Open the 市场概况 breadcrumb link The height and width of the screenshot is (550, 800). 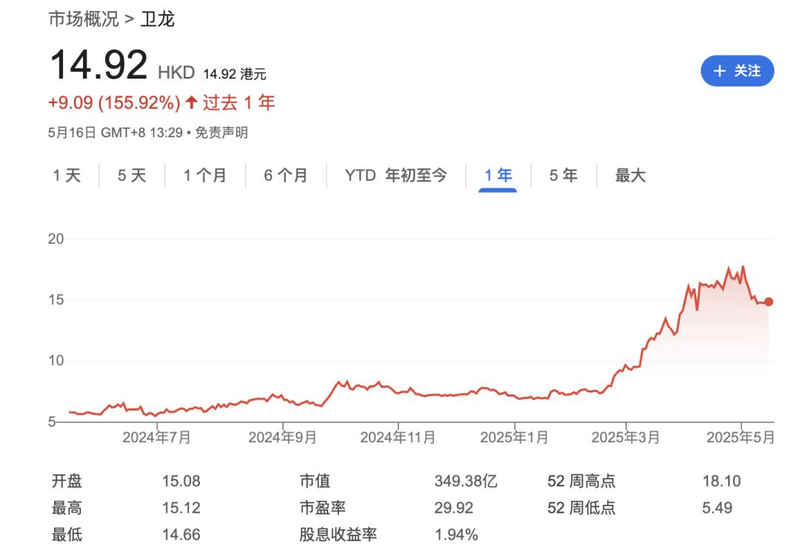point(83,19)
